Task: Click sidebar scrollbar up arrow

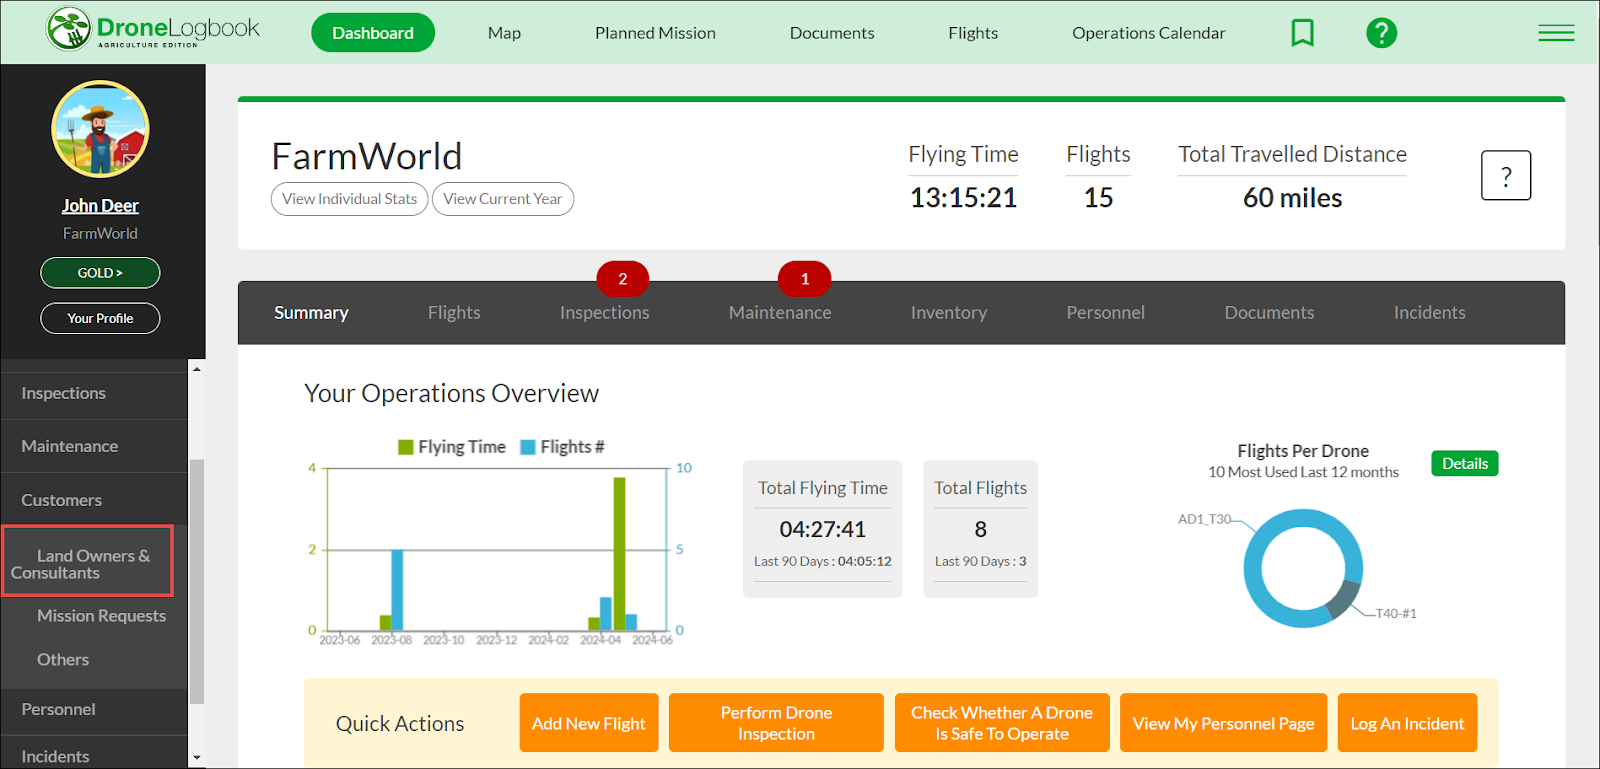Action: click(197, 369)
